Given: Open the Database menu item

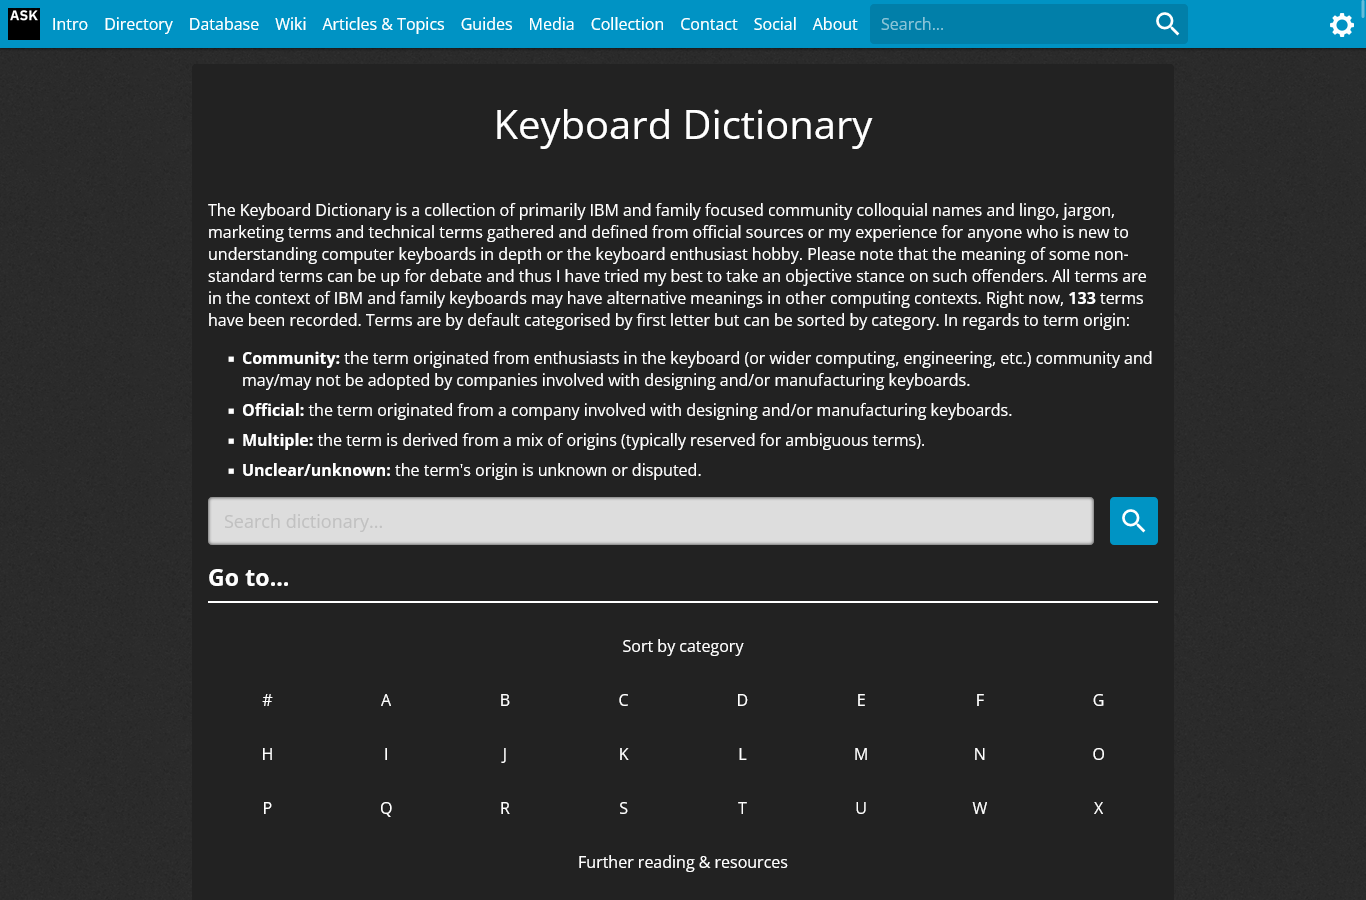Looking at the screenshot, I should tap(224, 24).
